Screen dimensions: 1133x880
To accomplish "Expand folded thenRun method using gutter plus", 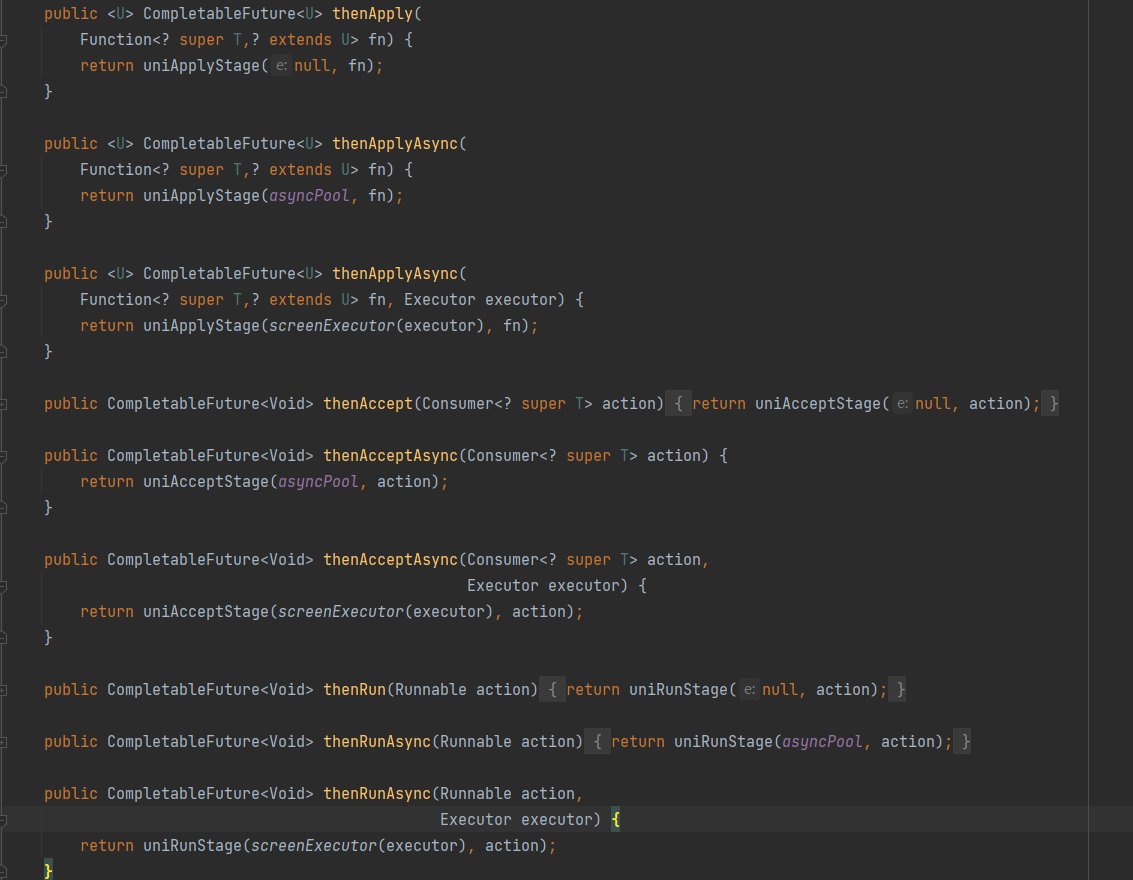I will (4, 691).
